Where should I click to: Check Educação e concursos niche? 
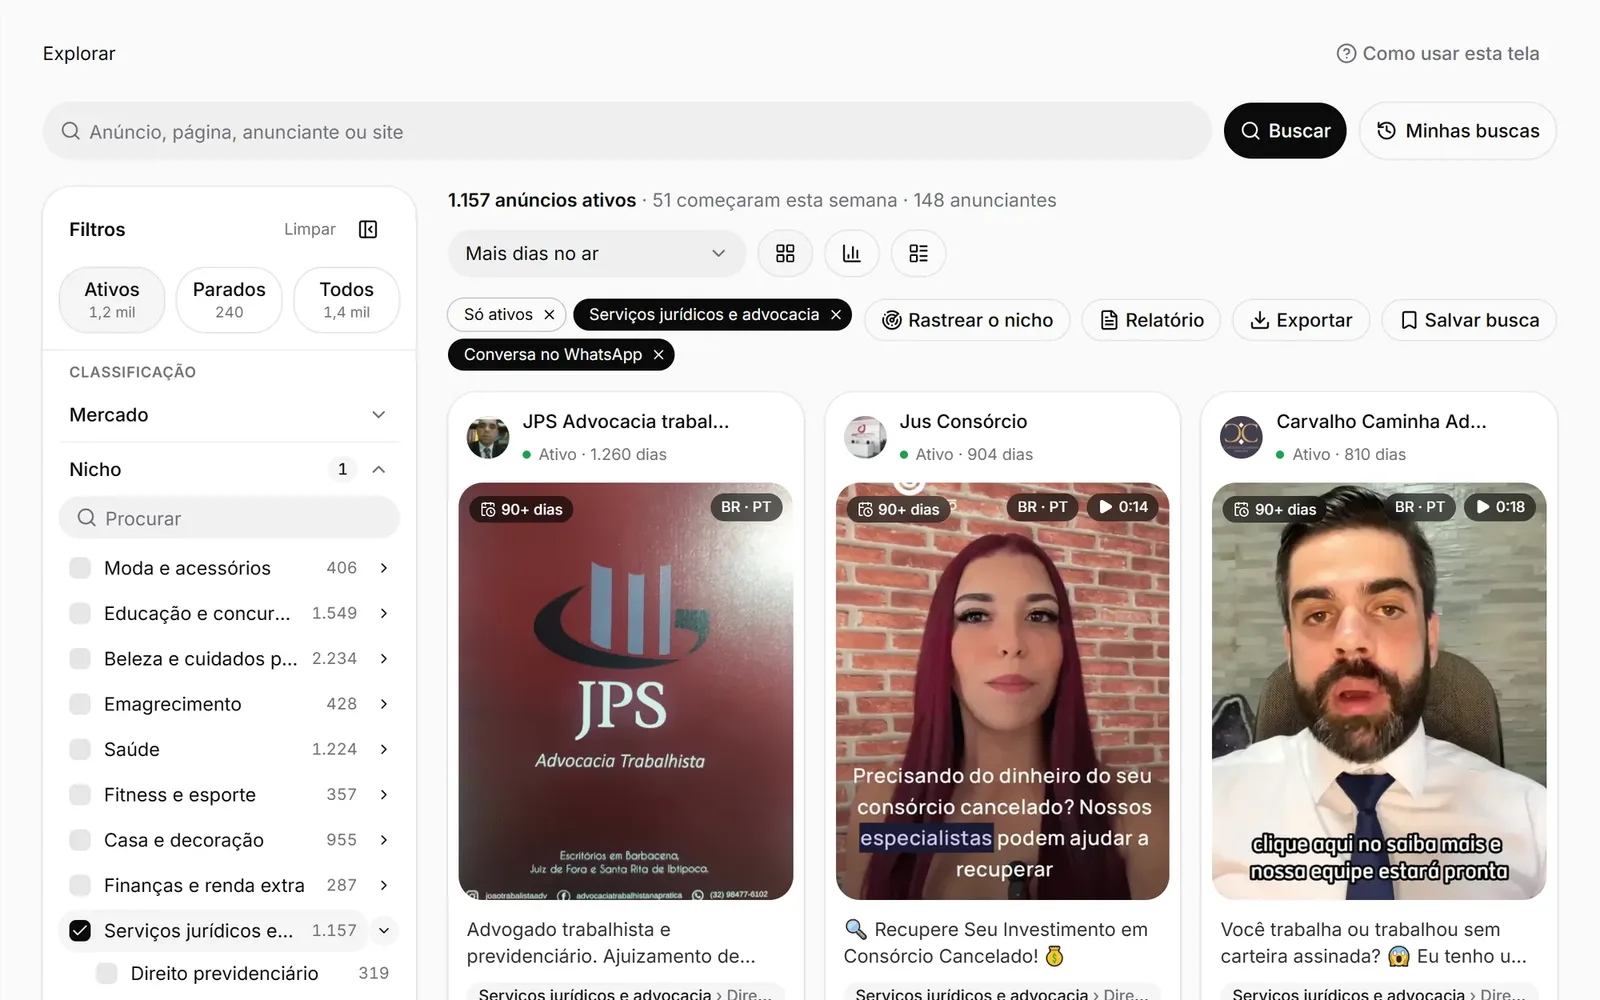point(80,613)
